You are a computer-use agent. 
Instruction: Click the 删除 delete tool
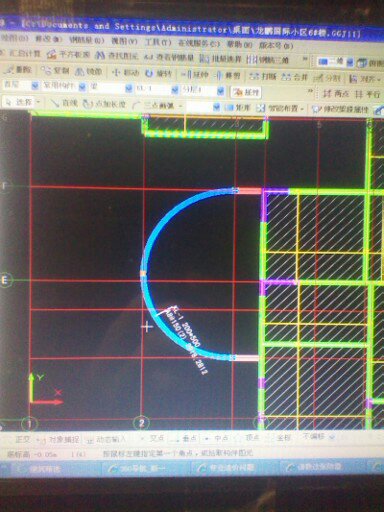(19, 70)
